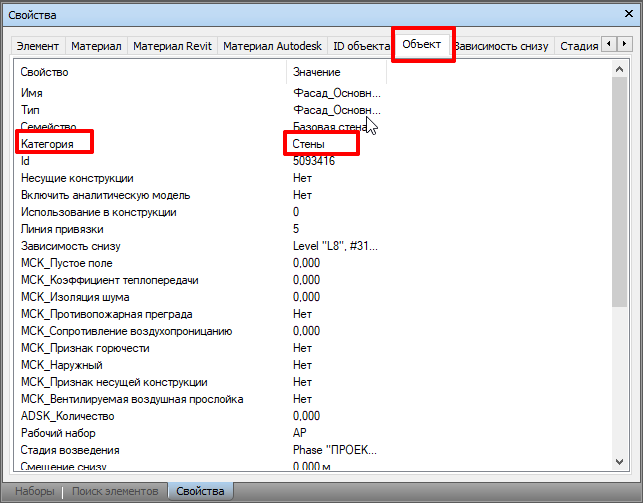This screenshot has width=643, height=503.
Task: Open the ID объекта tab
Action: [360, 46]
